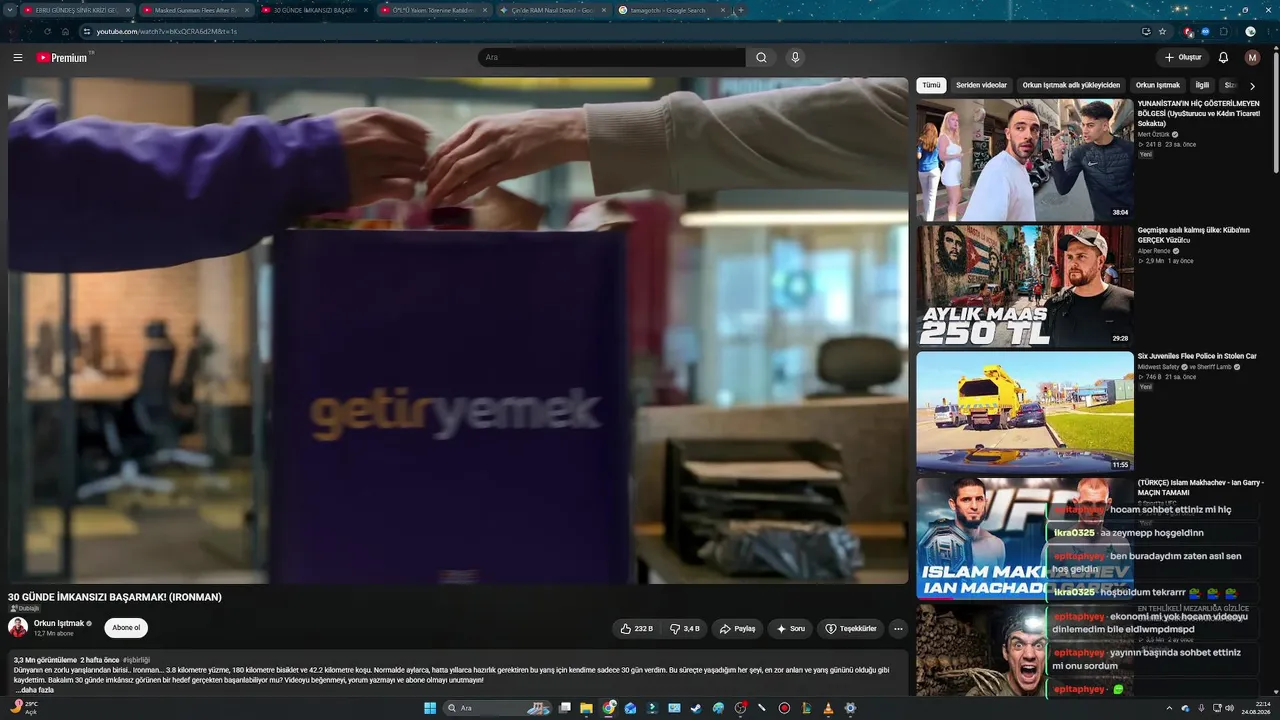Start voice search with microphone icon
This screenshot has width=1280, height=720.
pos(795,58)
